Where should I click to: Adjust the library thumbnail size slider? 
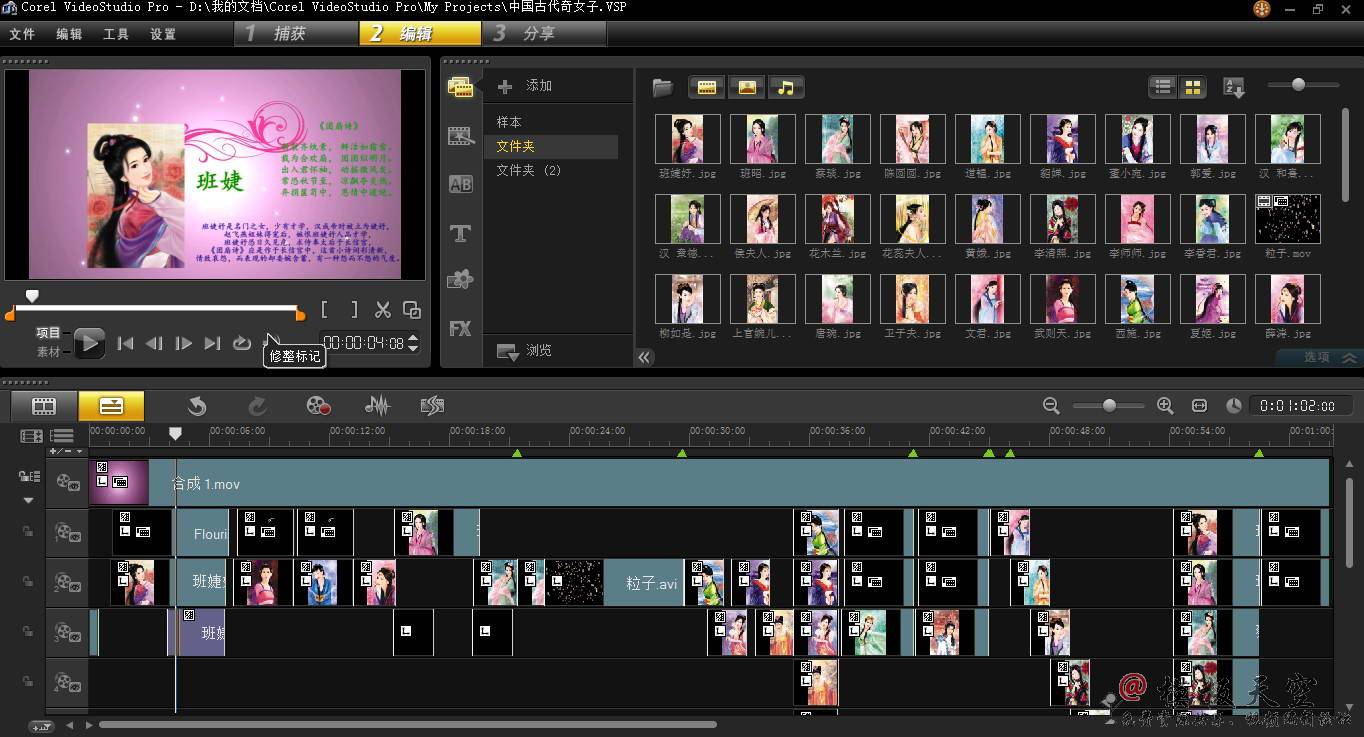[x=1298, y=85]
